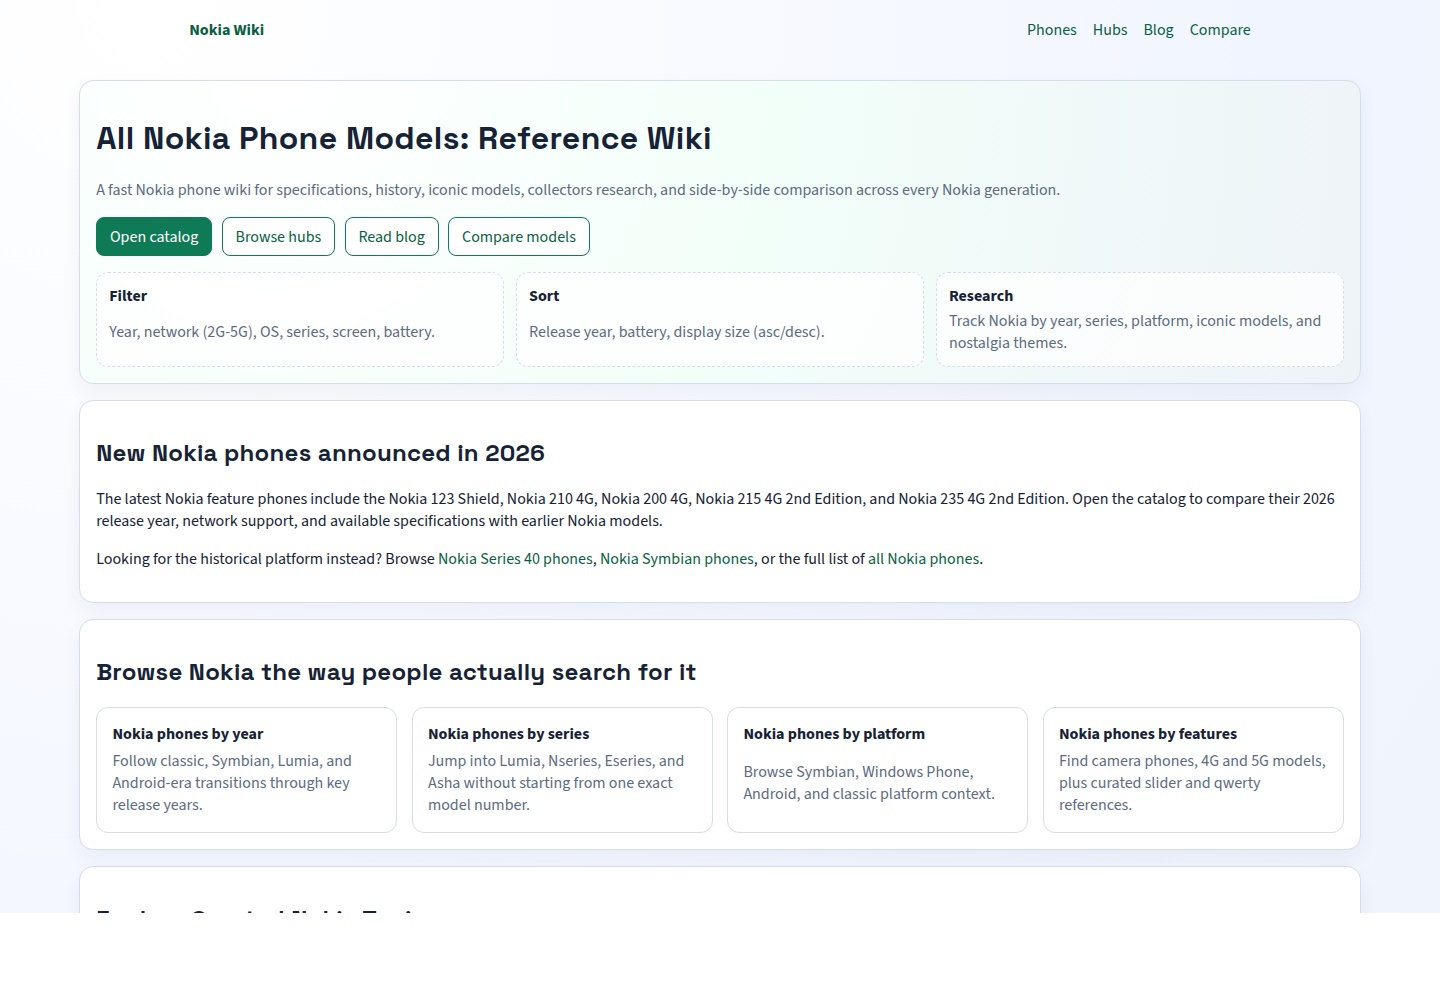Click the 'Find camera phones, 4G and 5G' description

click(x=1192, y=783)
